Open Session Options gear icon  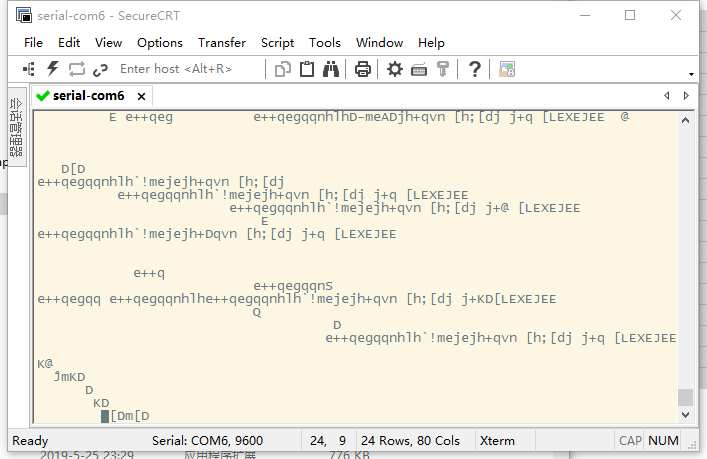click(x=395, y=69)
